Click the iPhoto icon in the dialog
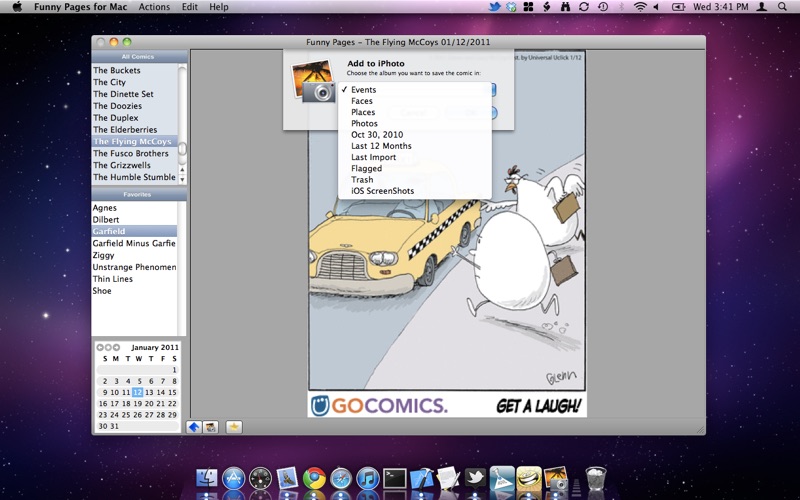800x500 pixels. pos(313,81)
